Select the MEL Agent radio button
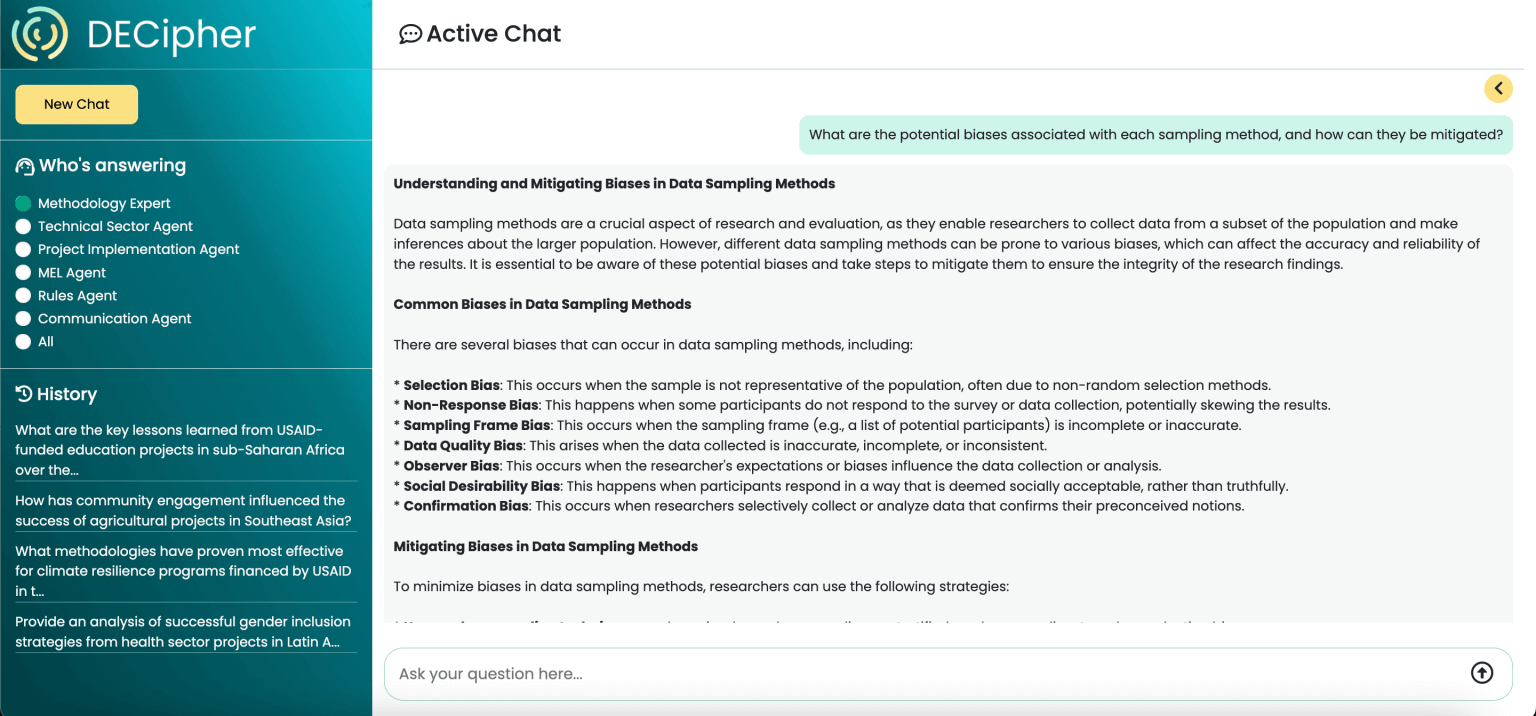This screenshot has width=1536, height=716. (23, 272)
